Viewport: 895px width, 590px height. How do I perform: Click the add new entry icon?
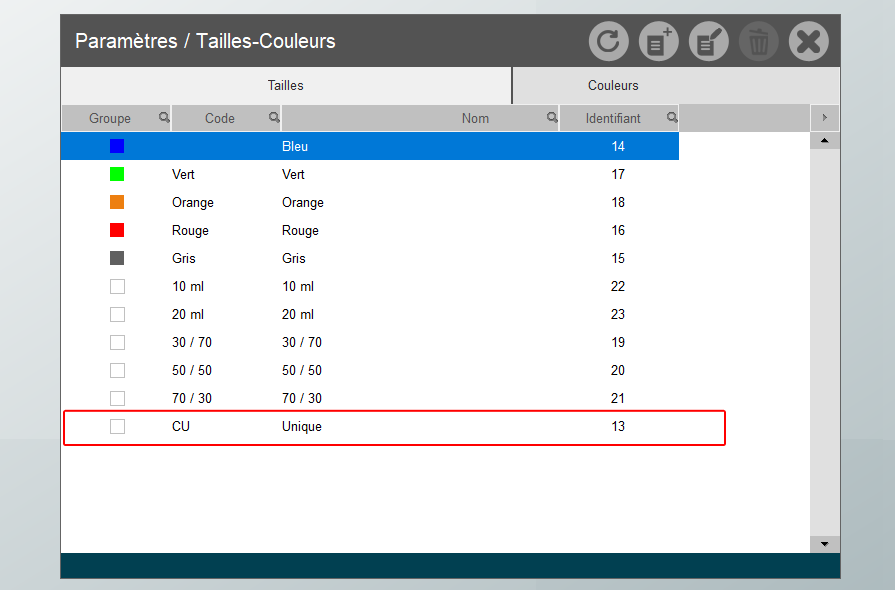pos(659,41)
